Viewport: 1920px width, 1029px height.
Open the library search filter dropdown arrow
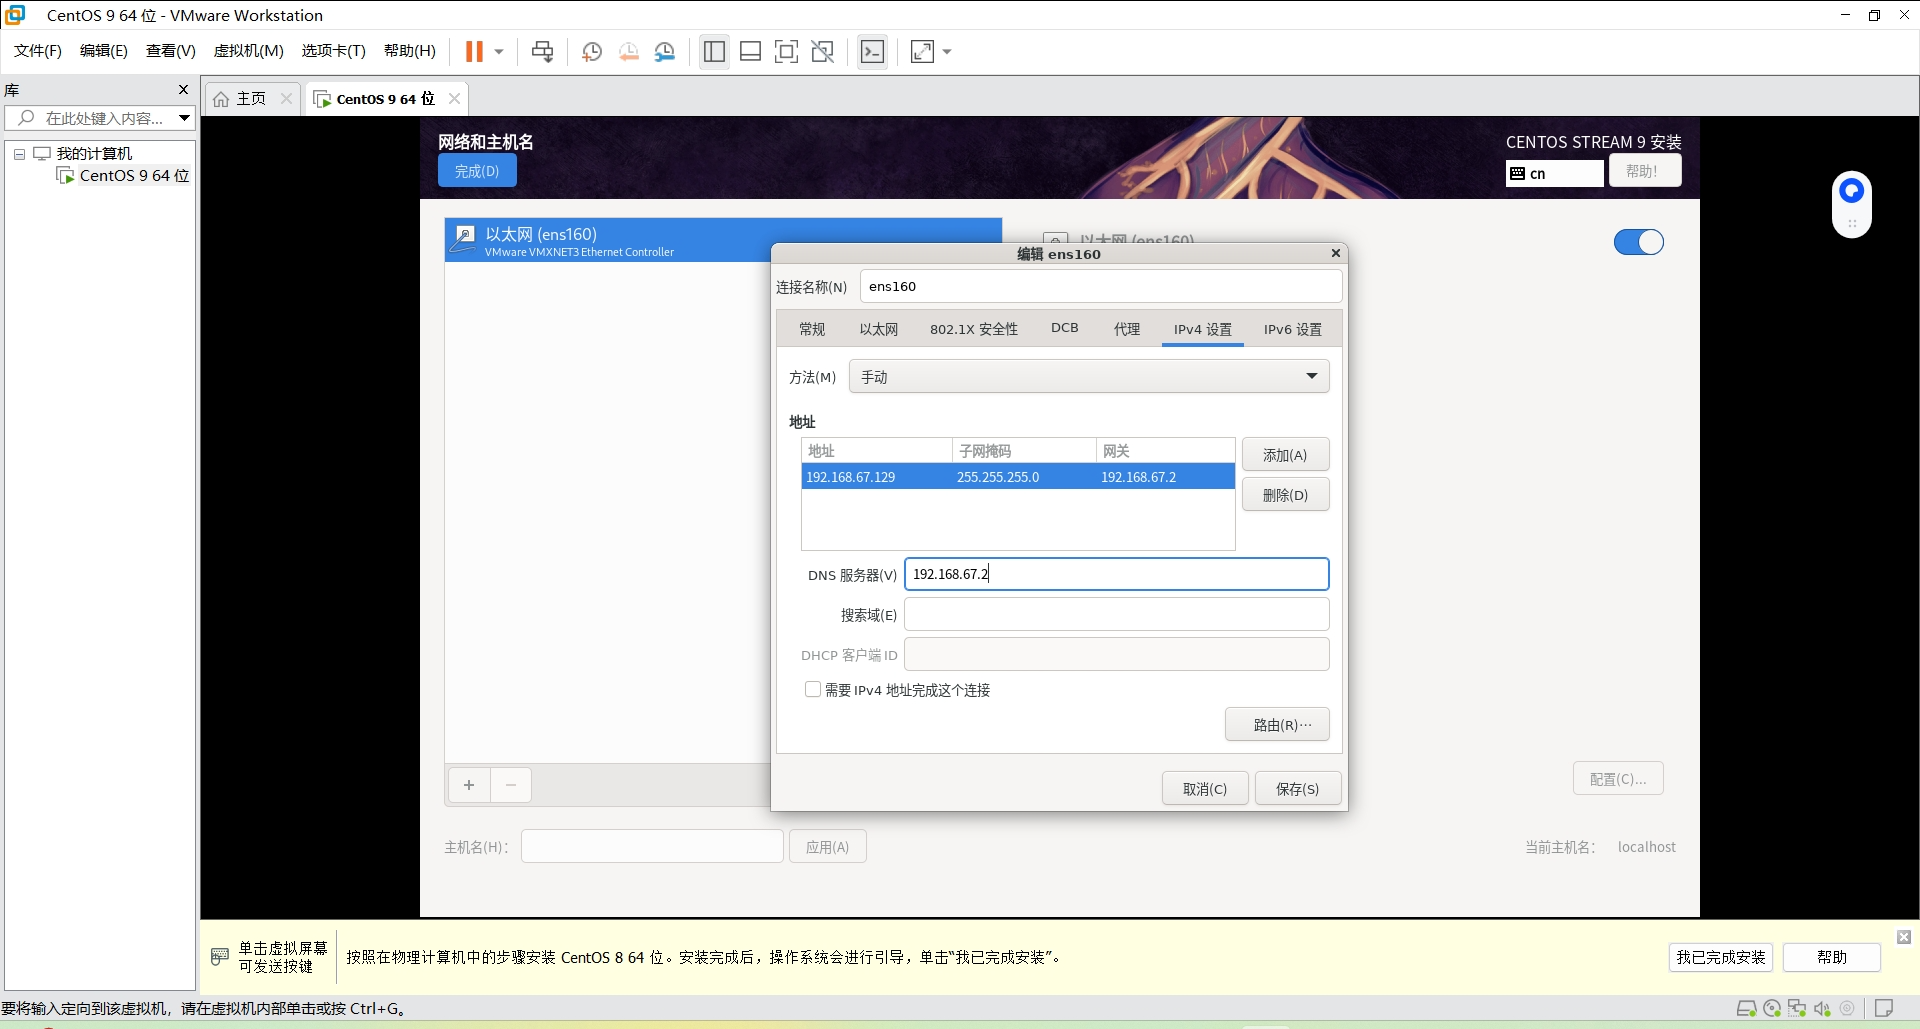tap(184, 118)
